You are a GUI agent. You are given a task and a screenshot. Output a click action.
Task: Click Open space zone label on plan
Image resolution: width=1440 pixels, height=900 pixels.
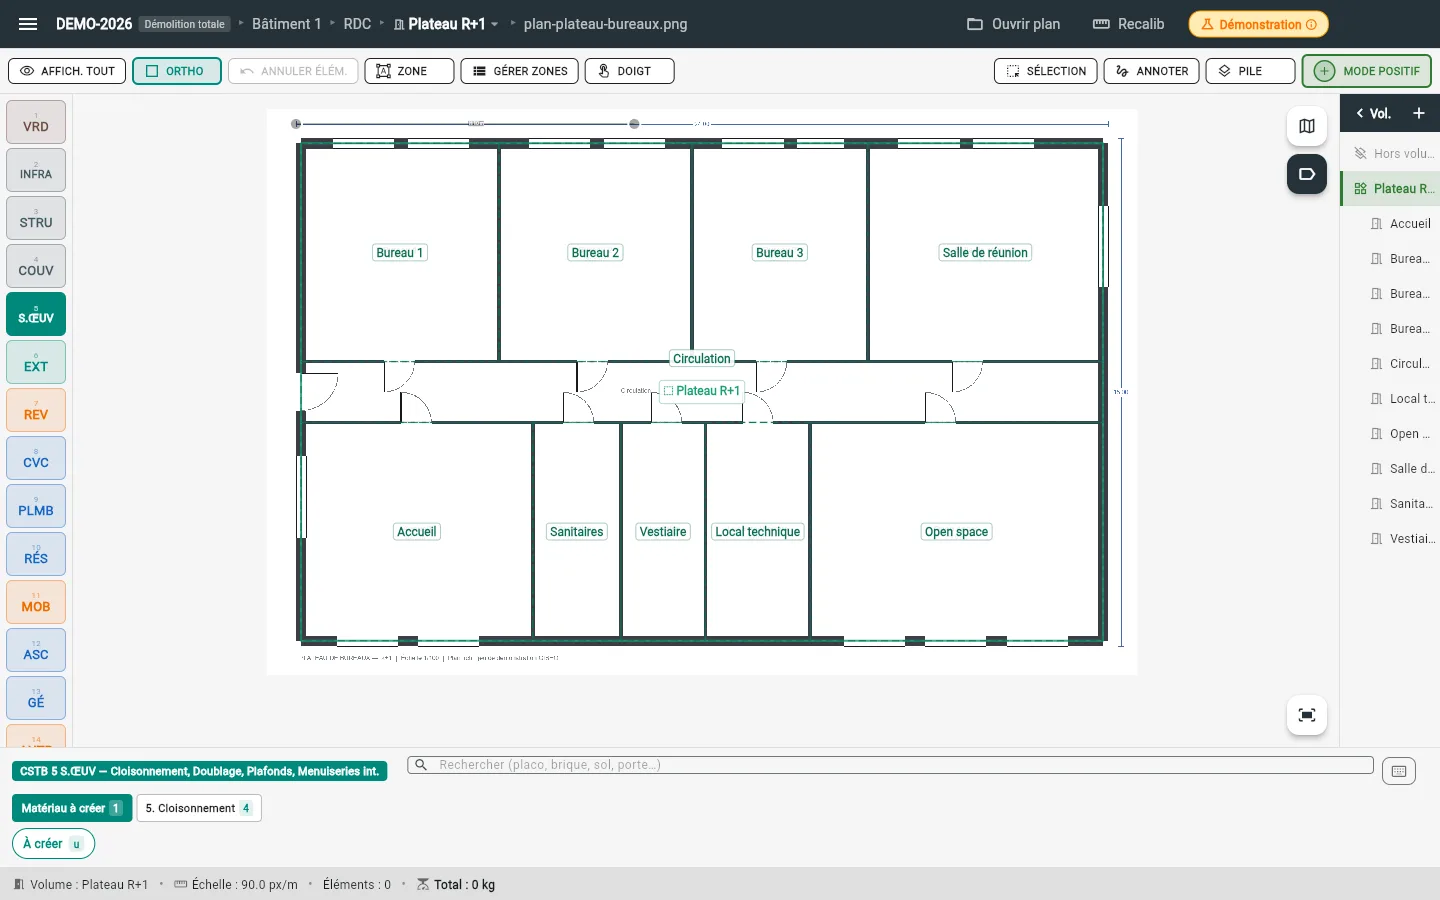[956, 532]
